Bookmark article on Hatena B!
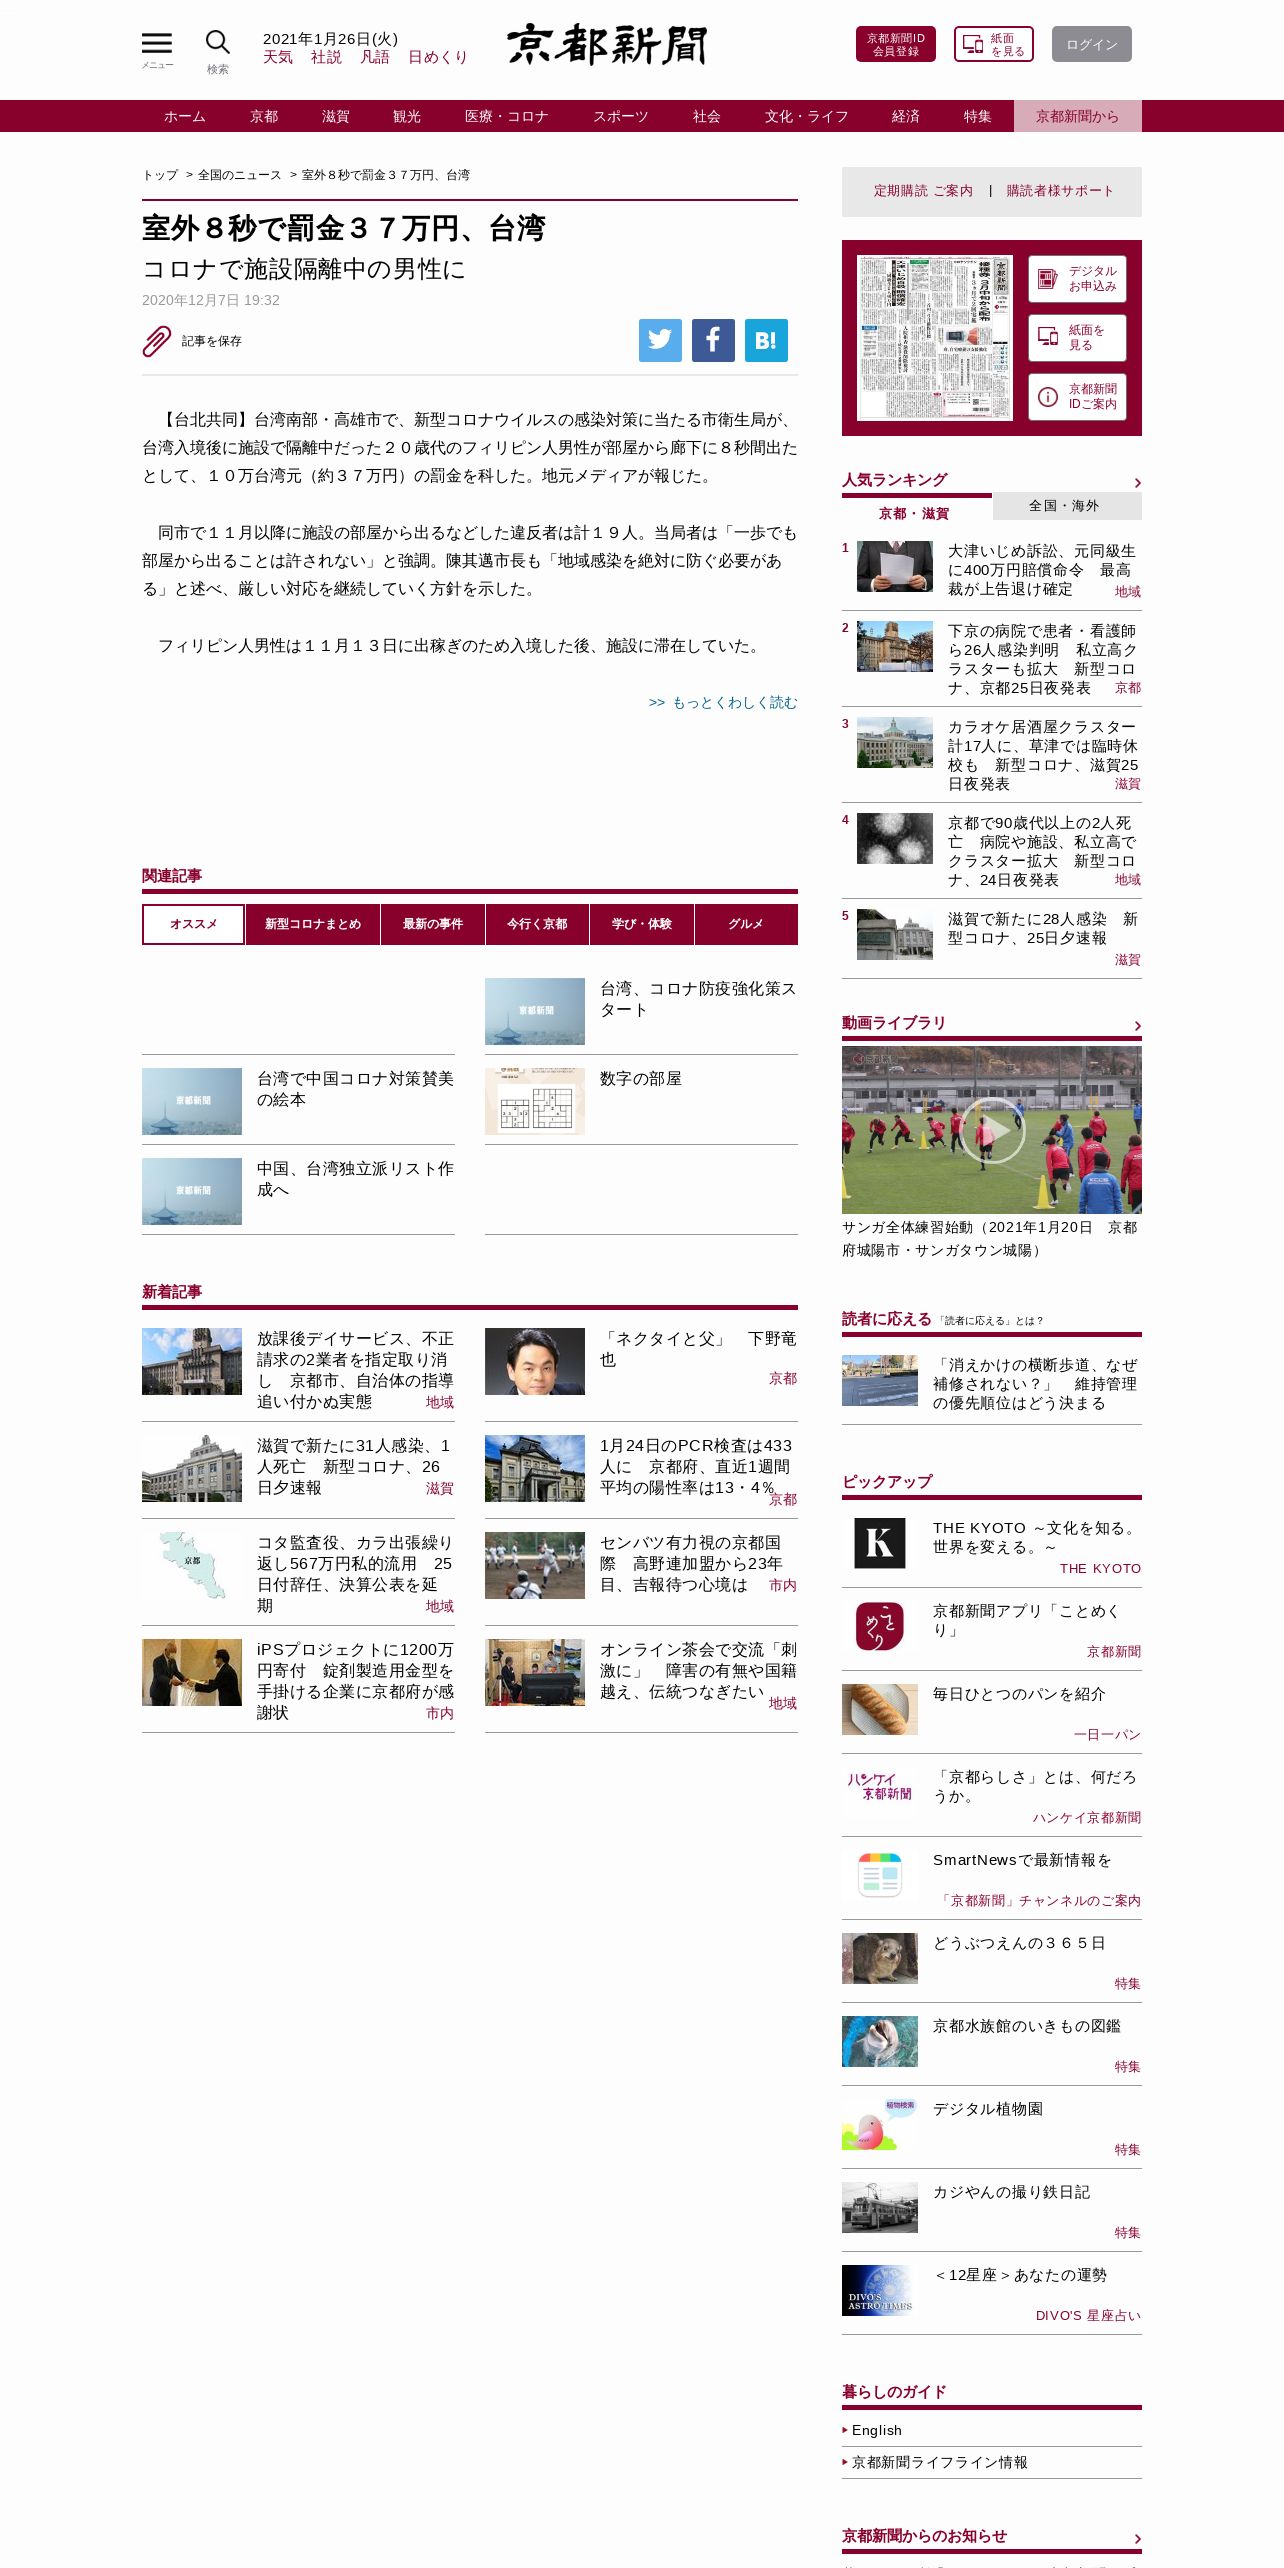This screenshot has width=1284, height=2568. pyautogui.click(x=766, y=340)
